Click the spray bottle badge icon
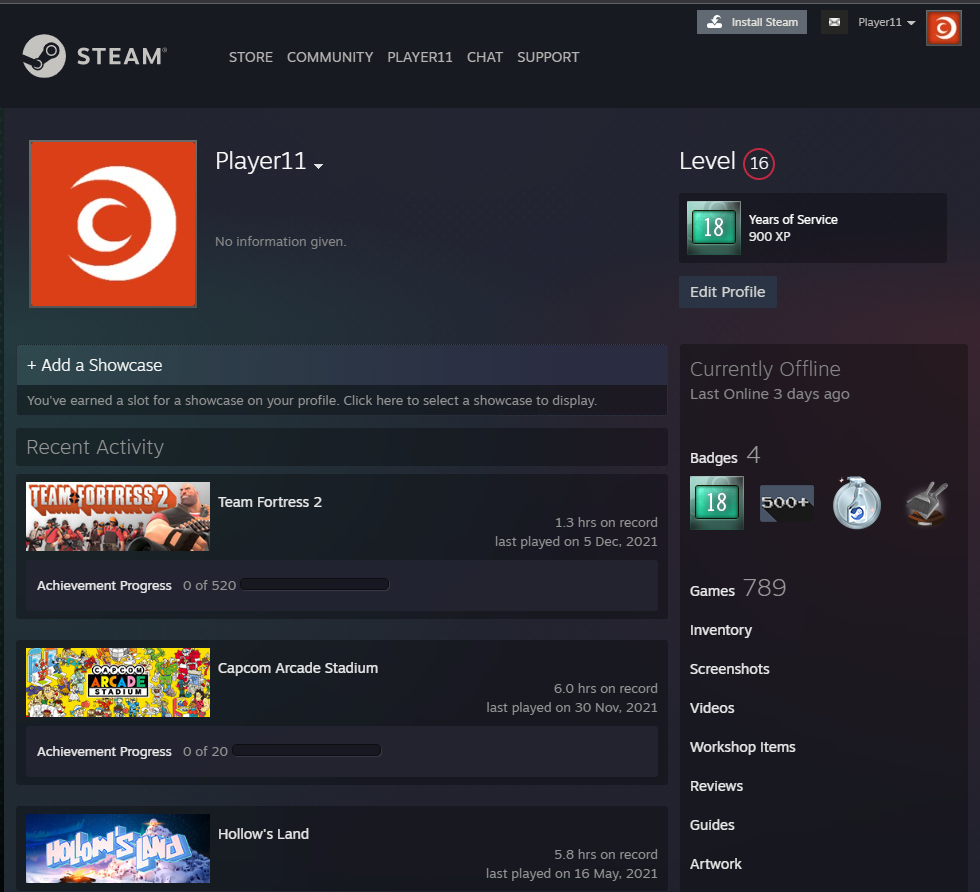This screenshot has height=892, width=980. click(857, 503)
